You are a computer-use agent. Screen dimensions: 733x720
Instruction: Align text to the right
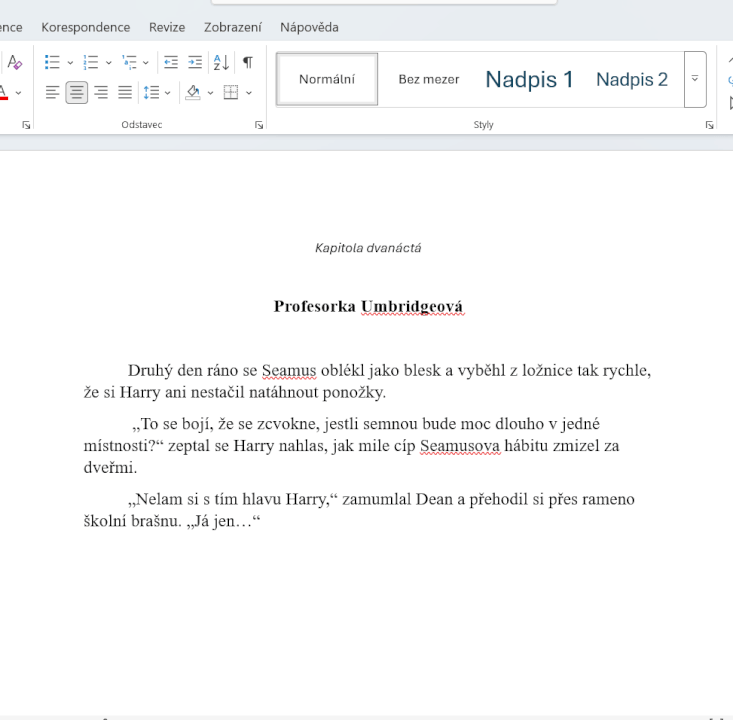[x=101, y=92]
